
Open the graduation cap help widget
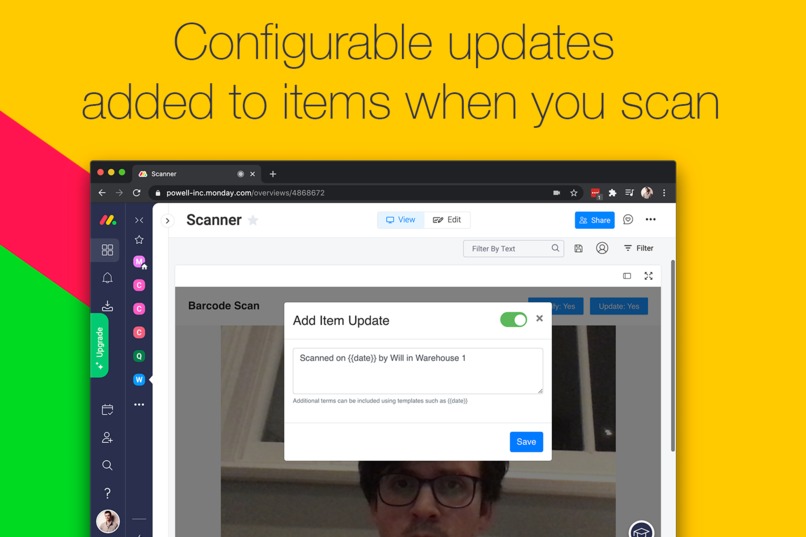(x=641, y=529)
